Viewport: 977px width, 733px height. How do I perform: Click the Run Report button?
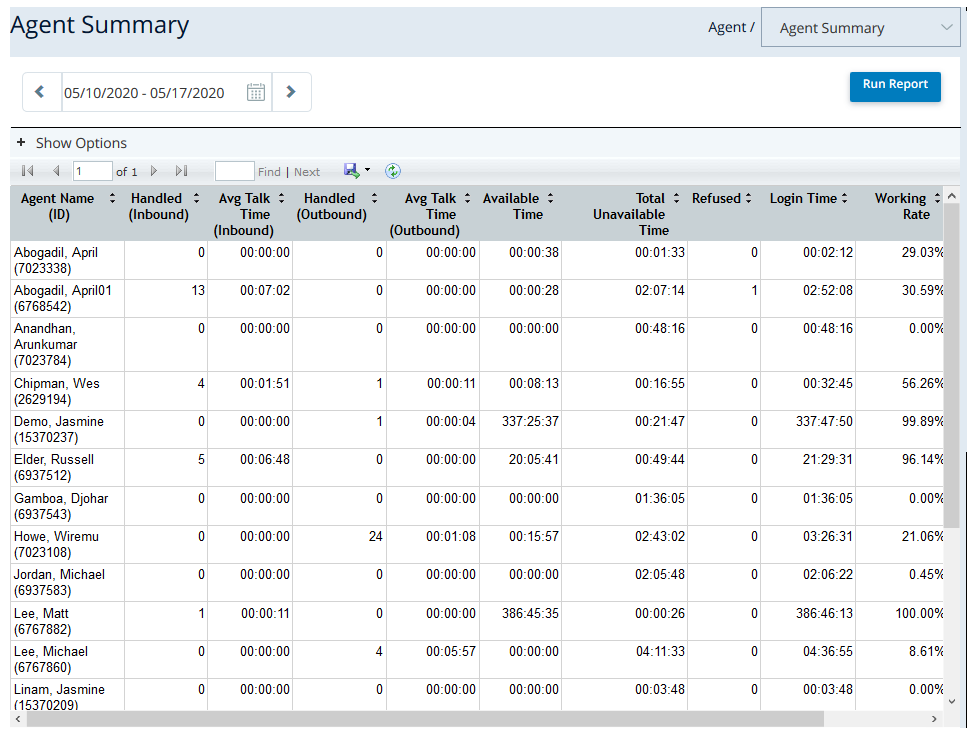895,86
